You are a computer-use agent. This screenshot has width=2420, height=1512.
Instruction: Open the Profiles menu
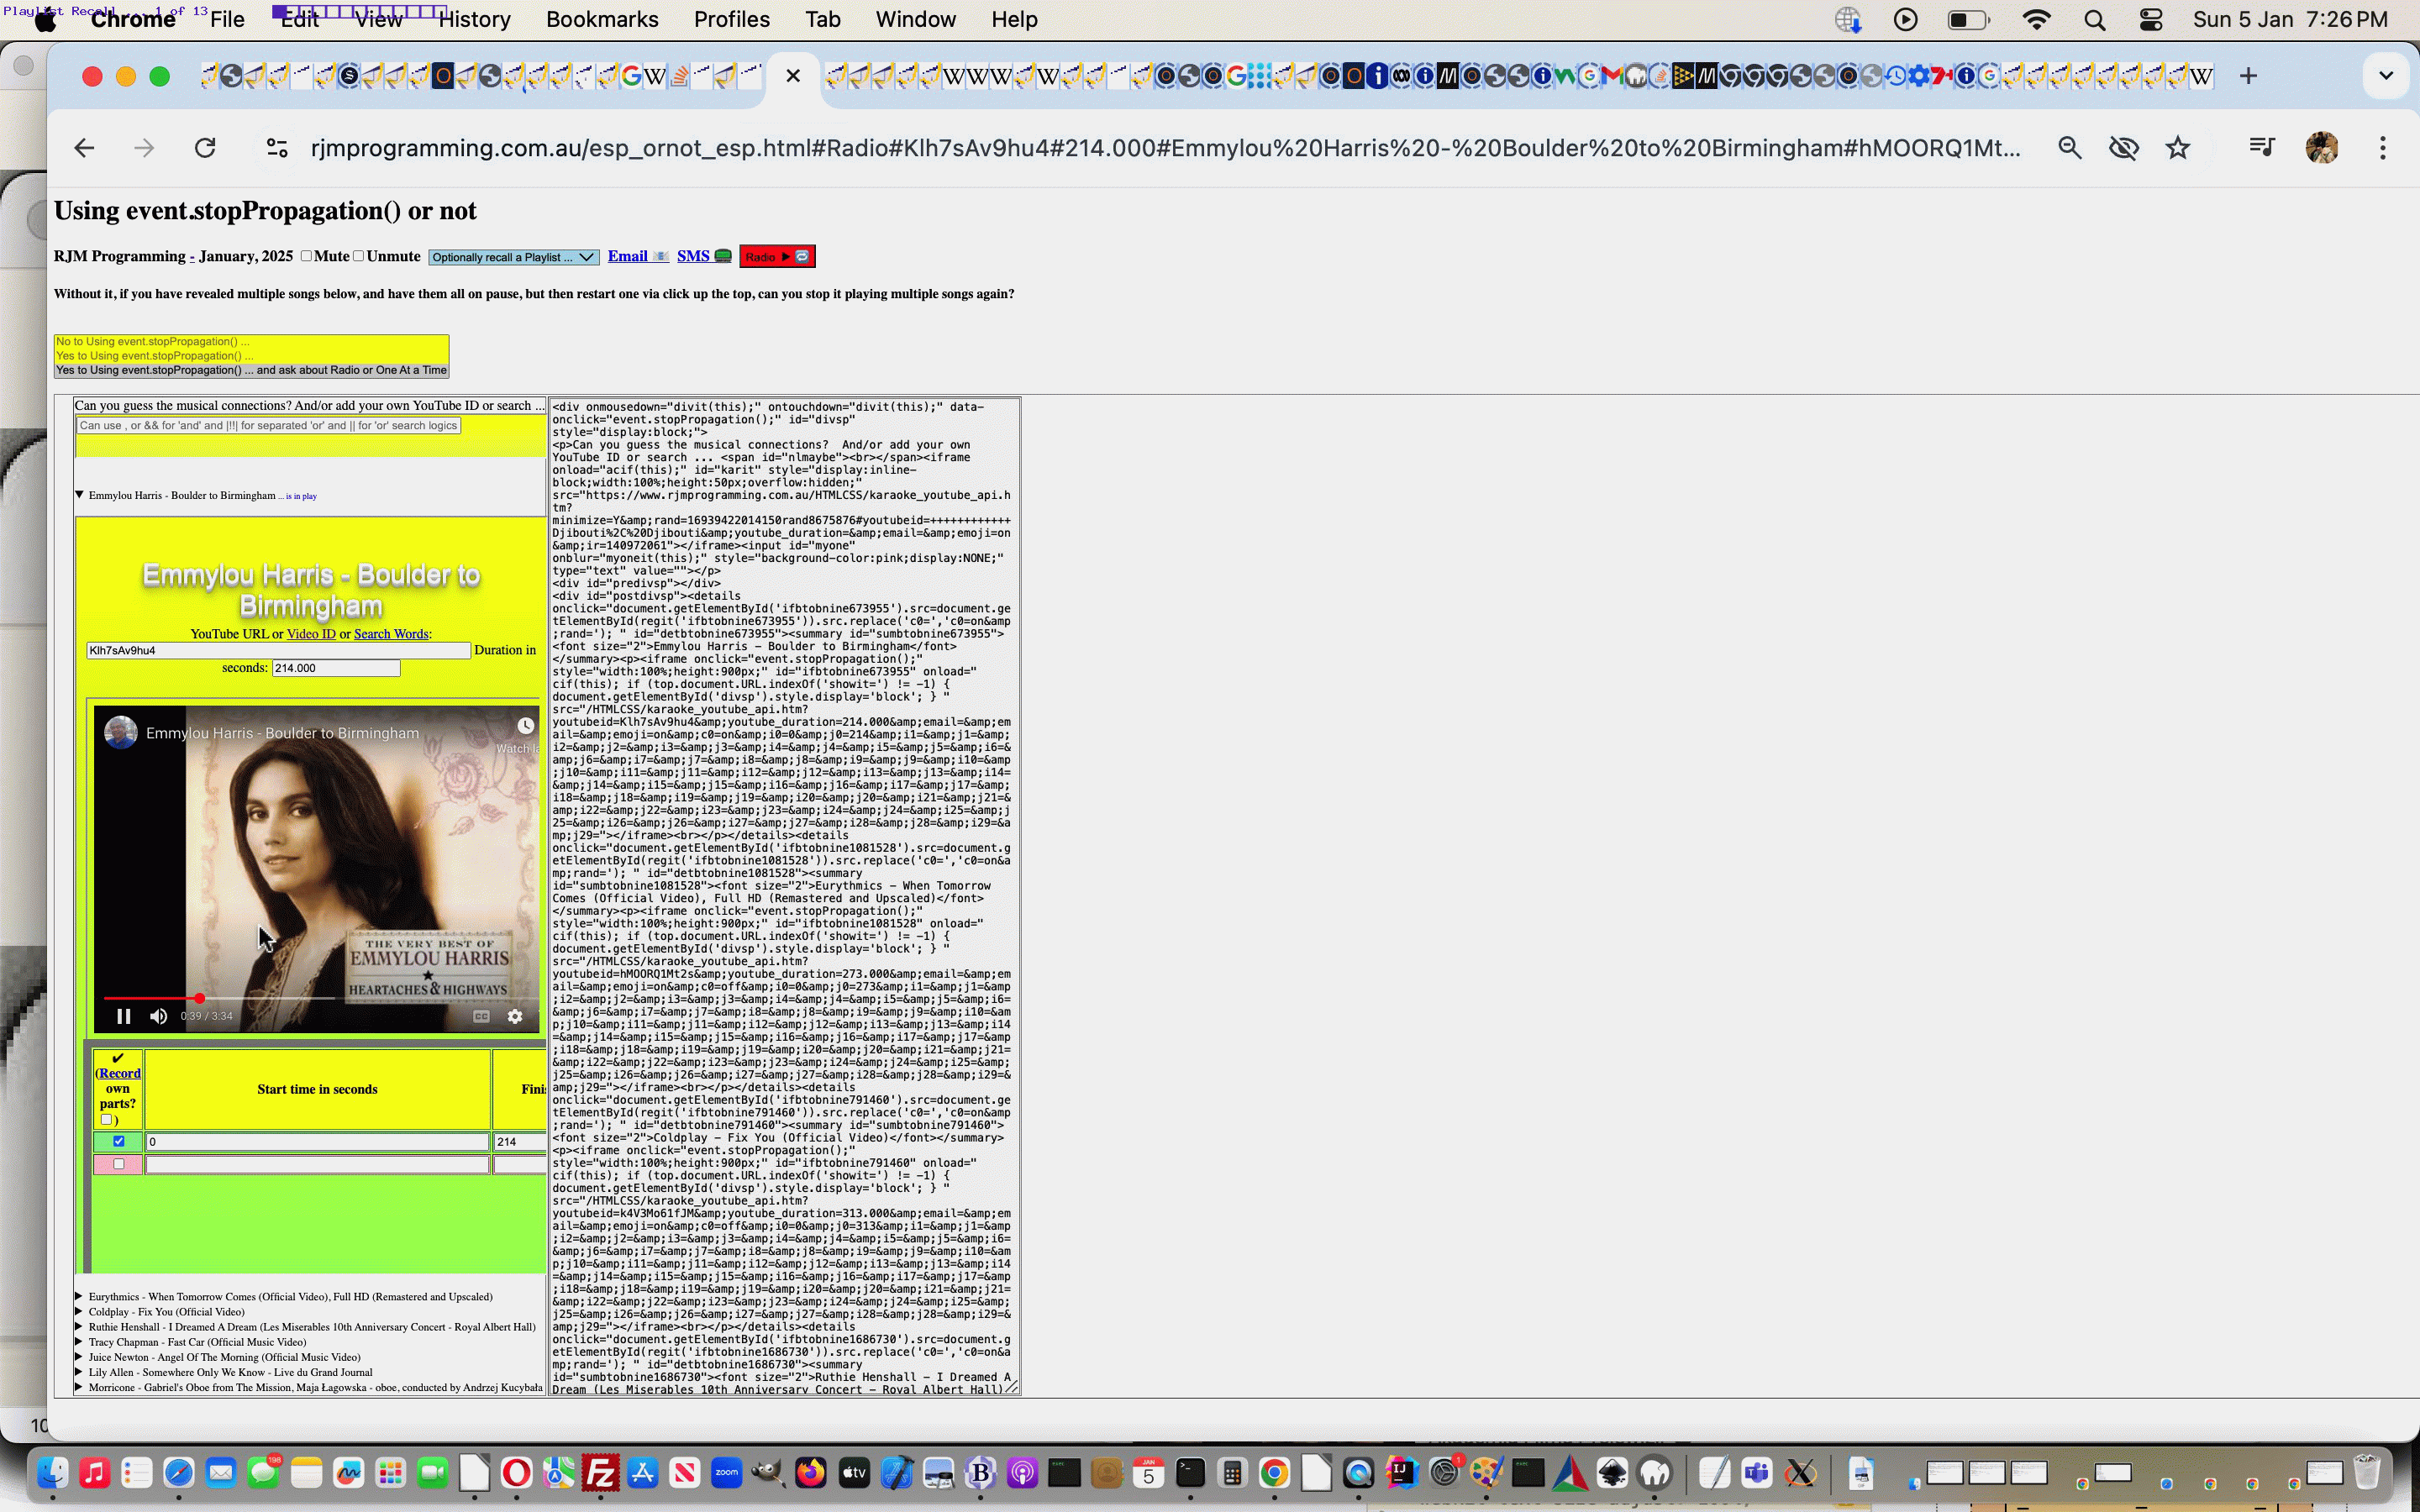coord(731,20)
